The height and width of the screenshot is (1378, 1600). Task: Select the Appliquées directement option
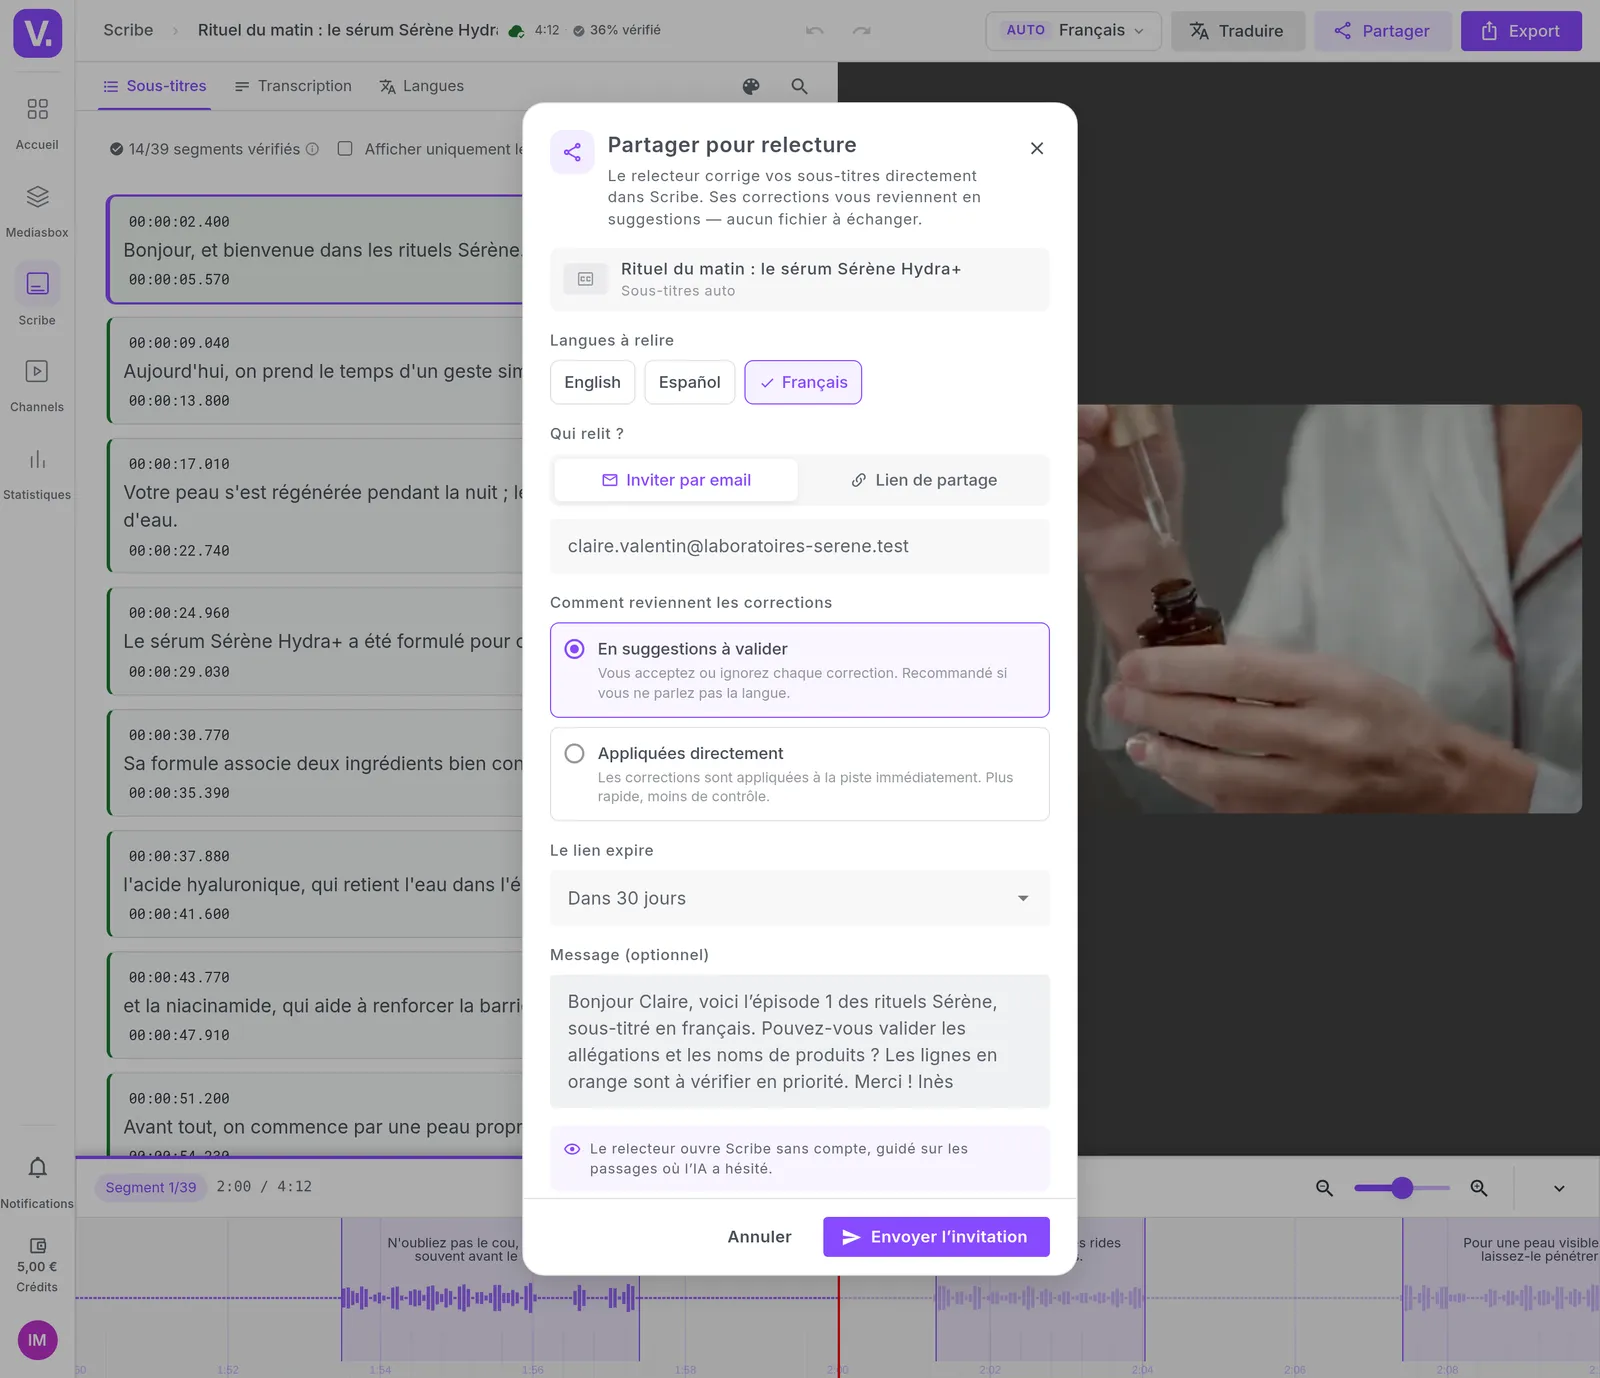point(799,774)
